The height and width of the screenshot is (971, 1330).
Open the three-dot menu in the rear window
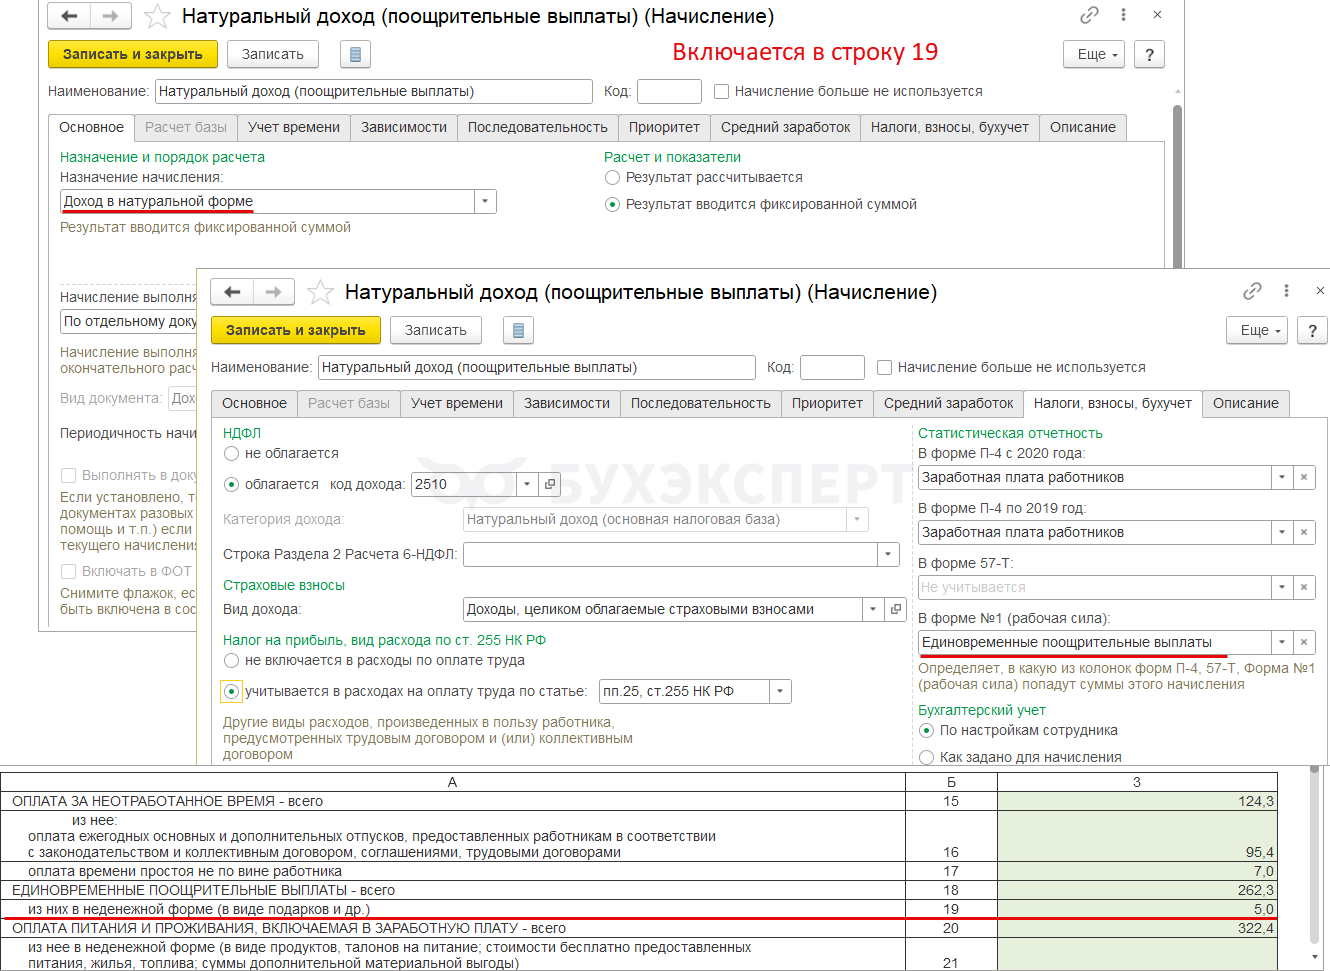pos(1123,15)
